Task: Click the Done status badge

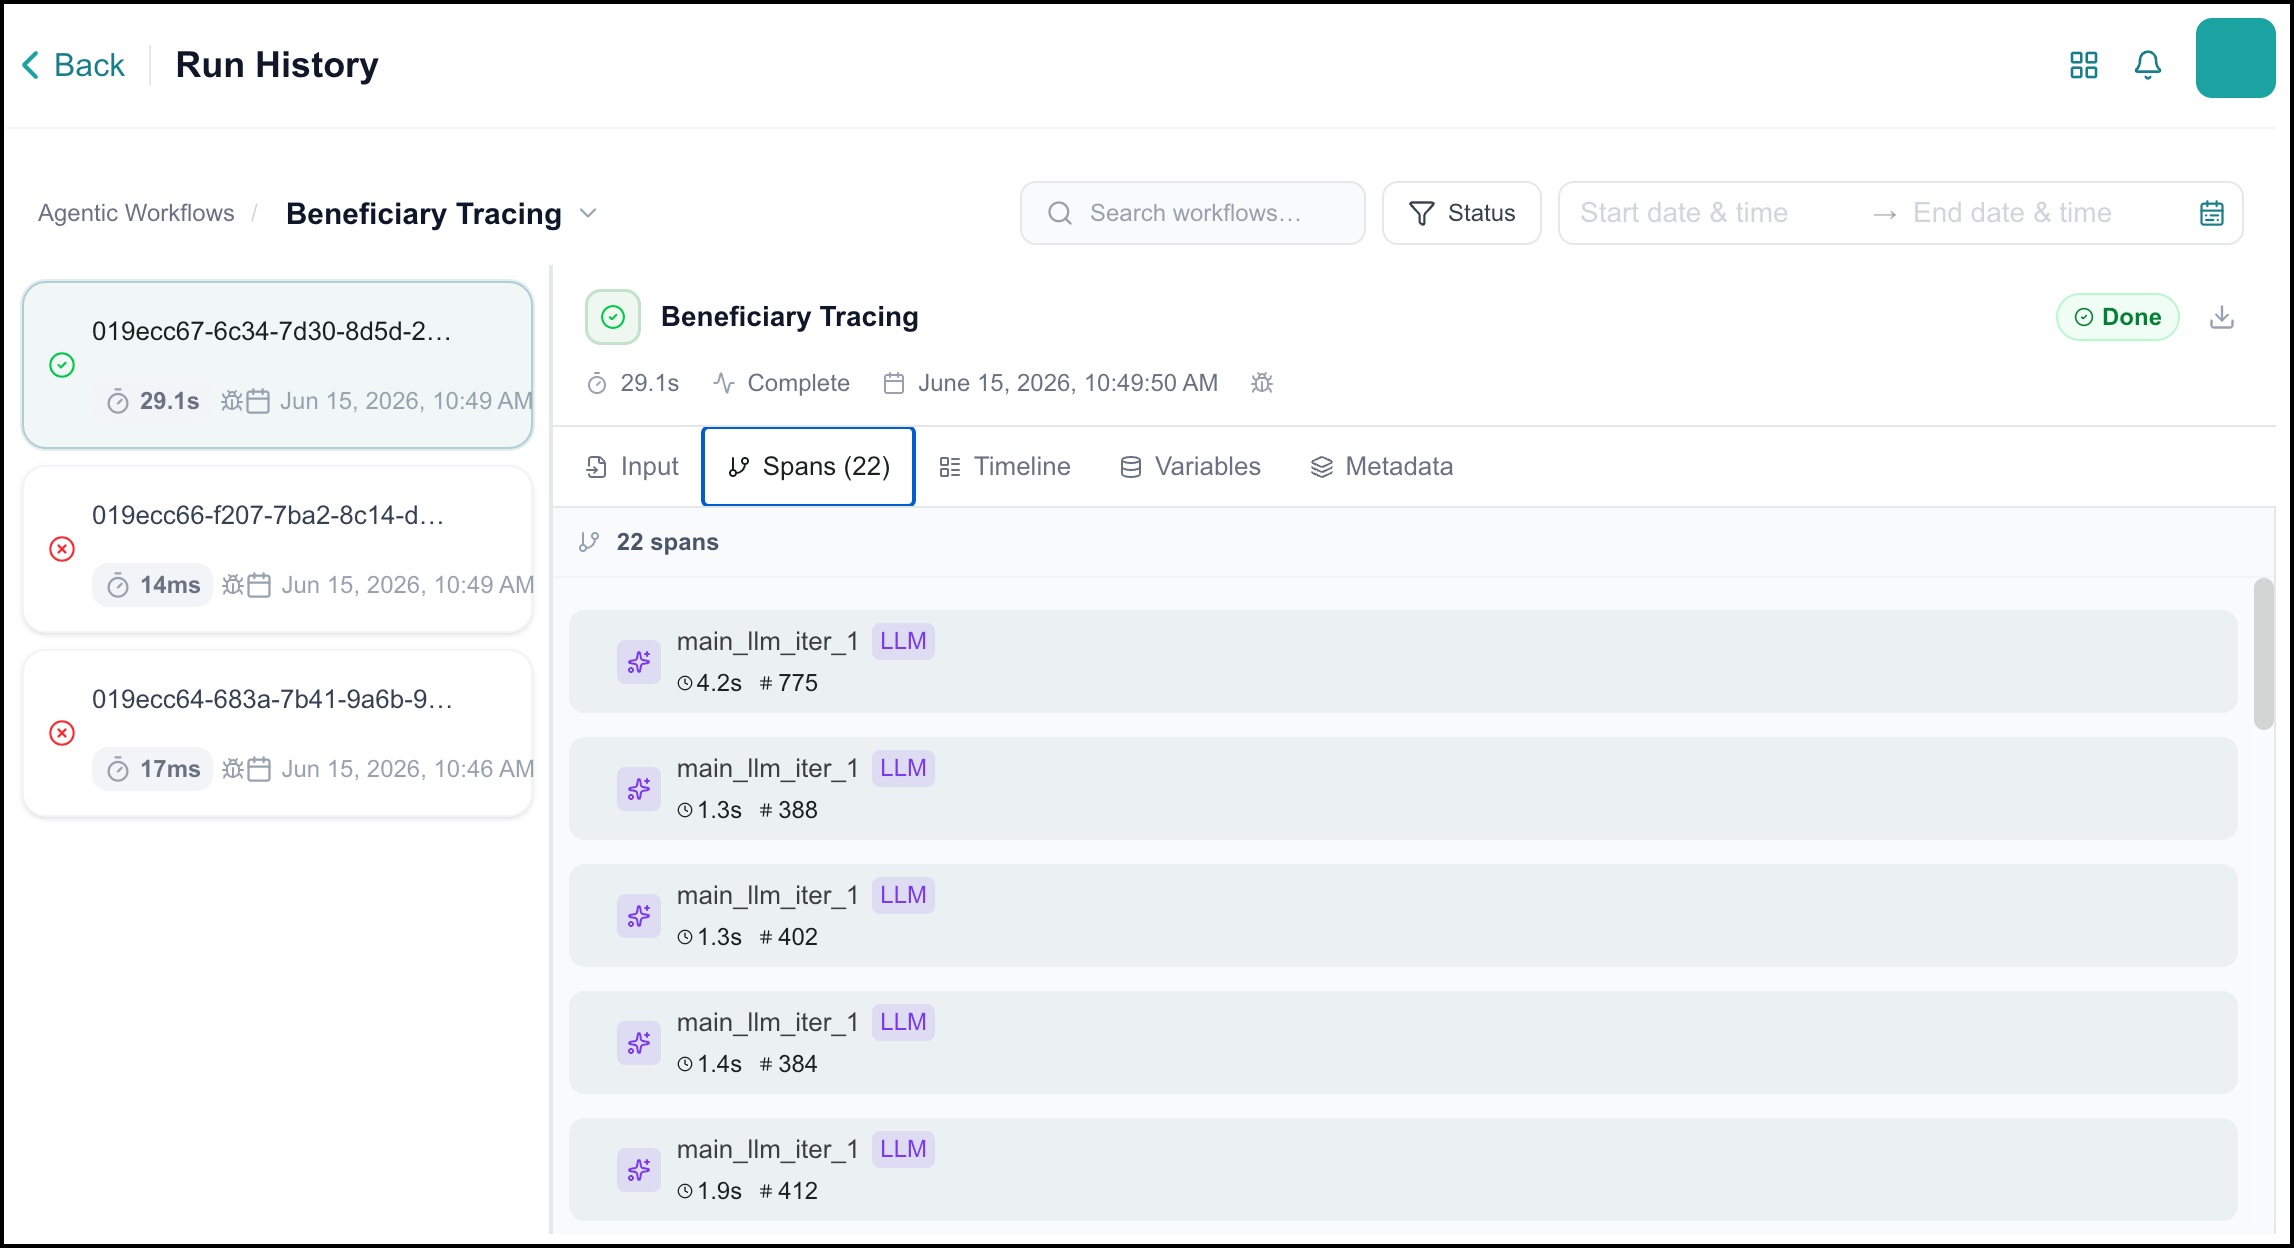Action: coord(2118,317)
